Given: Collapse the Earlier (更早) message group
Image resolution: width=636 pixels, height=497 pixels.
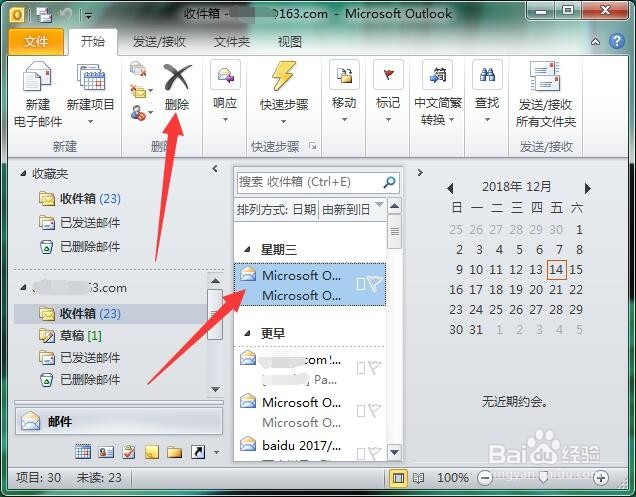Looking at the screenshot, I should (x=247, y=333).
